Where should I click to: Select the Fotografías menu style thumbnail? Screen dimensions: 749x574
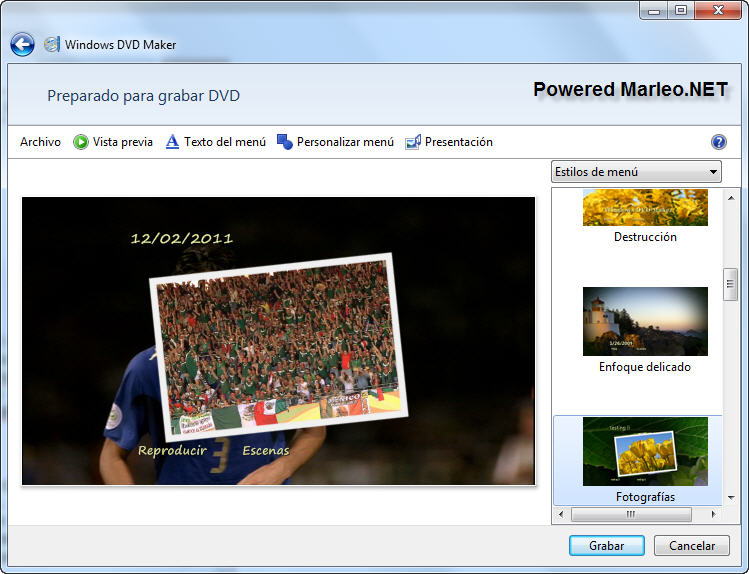coord(645,451)
